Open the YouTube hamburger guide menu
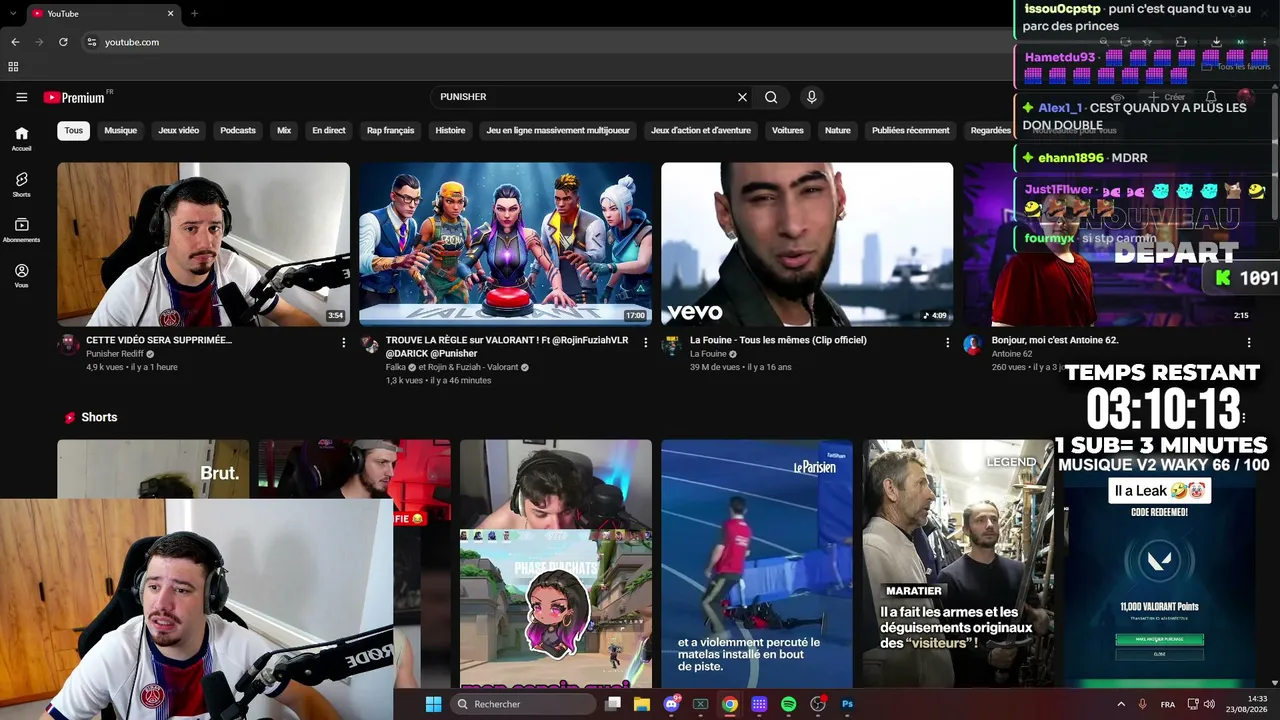The width and height of the screenshot is (1280, 720). (21, 97)
